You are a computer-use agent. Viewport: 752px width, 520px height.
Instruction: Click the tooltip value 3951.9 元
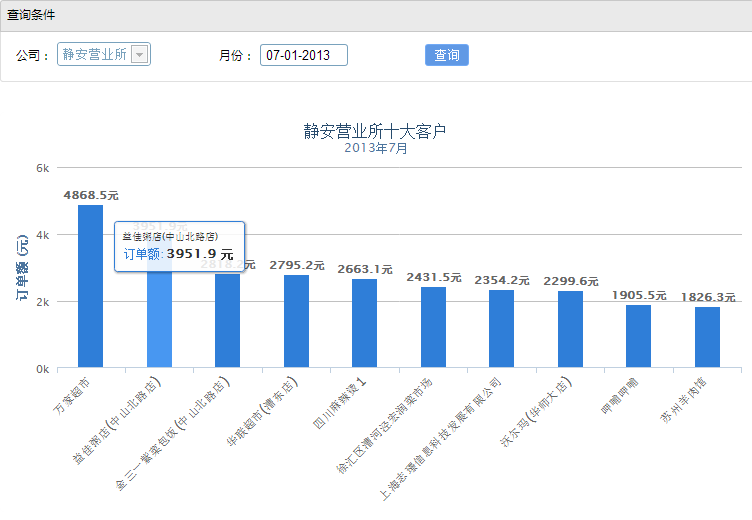pos(200,254)
